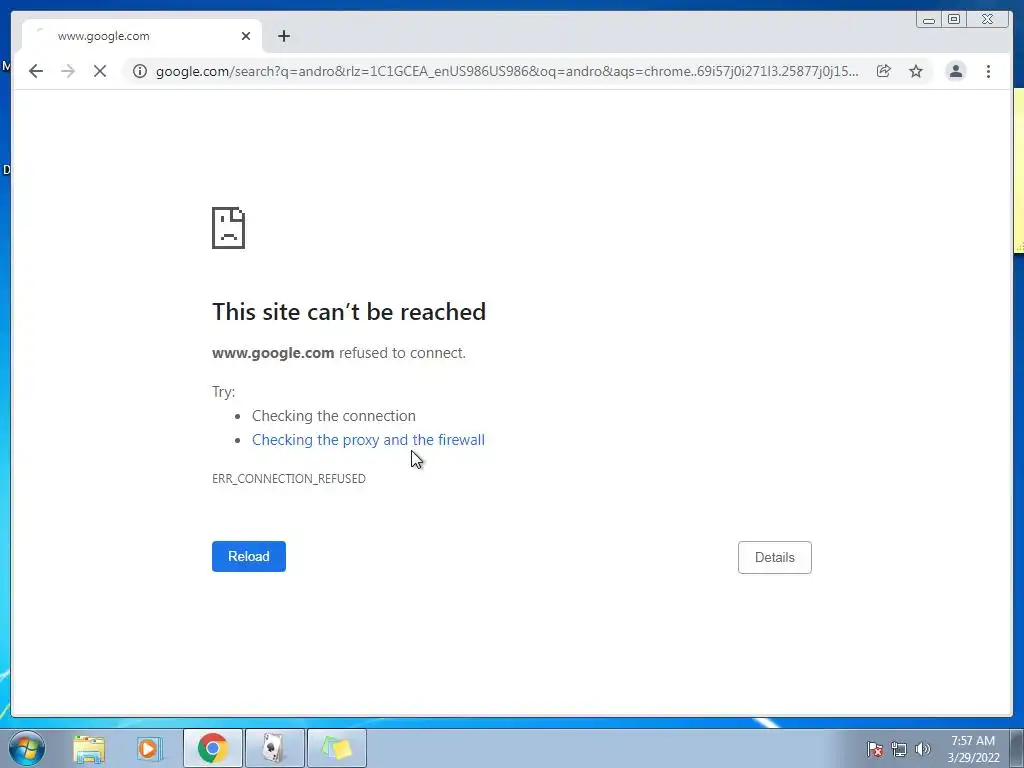Open Action Center flag in tray
1024x768 pixels.
[875, 749]
